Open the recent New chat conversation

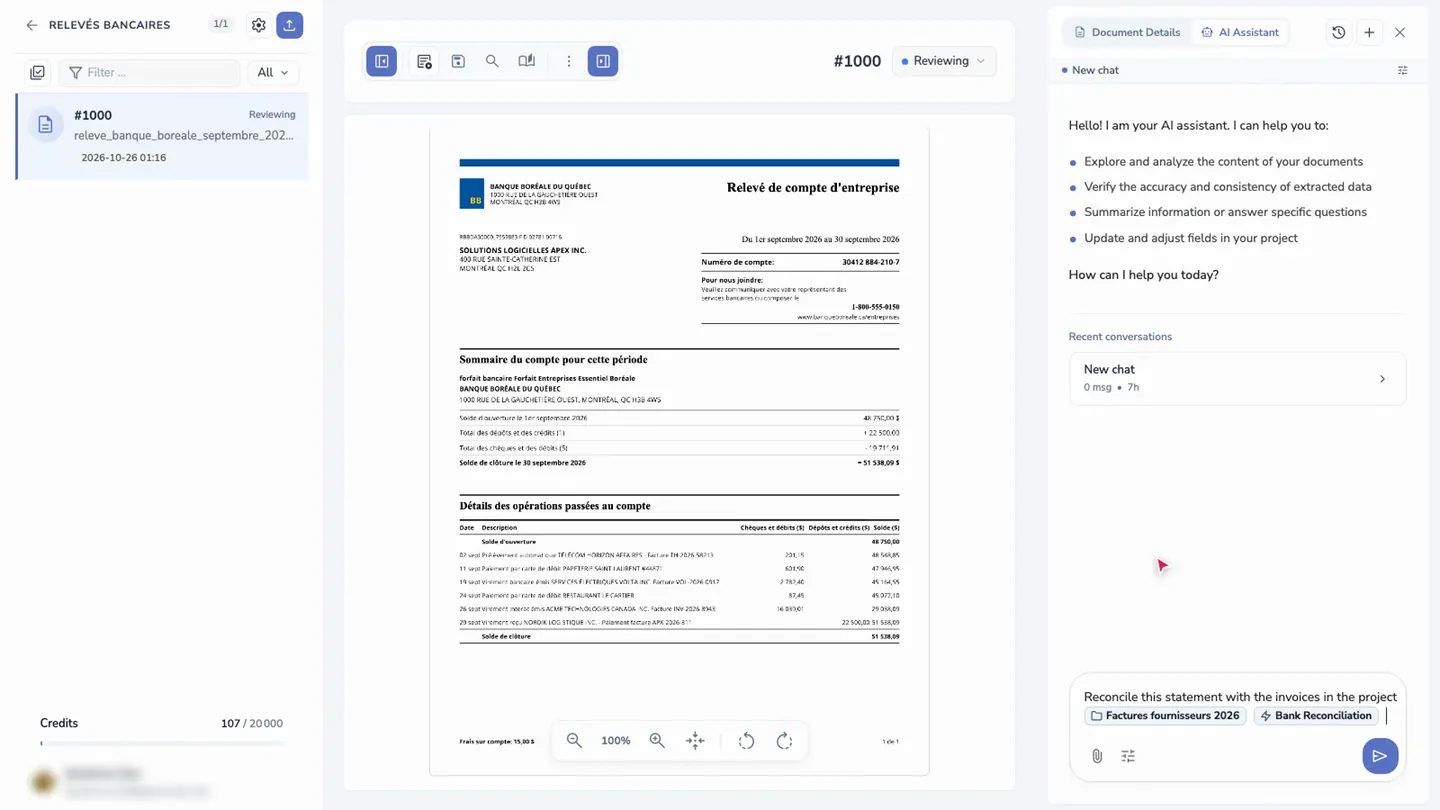1237,378
